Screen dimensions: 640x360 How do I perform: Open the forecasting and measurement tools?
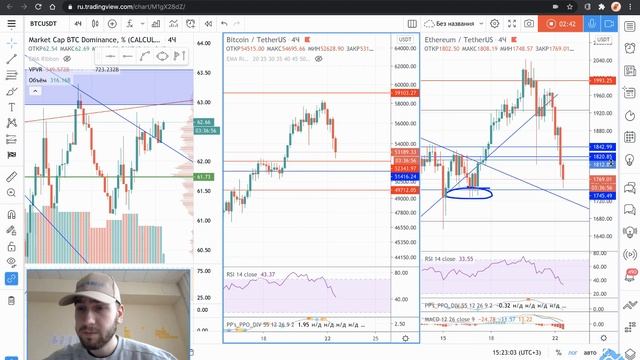point(11,139)
